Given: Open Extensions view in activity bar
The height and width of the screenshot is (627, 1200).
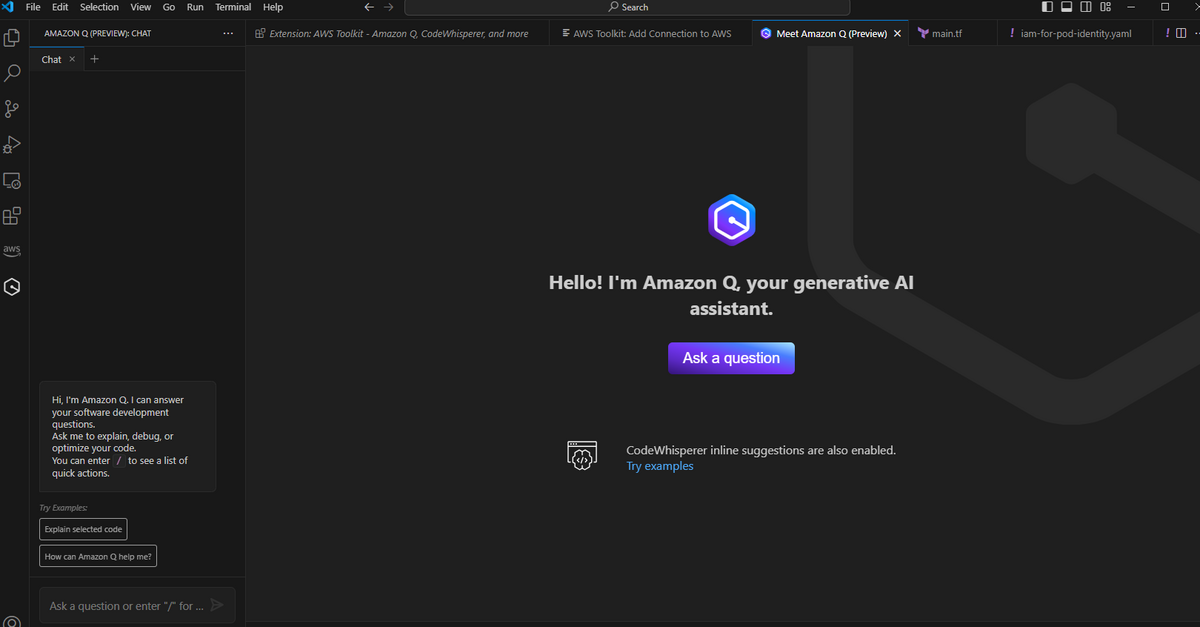Looking at the screenshot, I should 12,216.
